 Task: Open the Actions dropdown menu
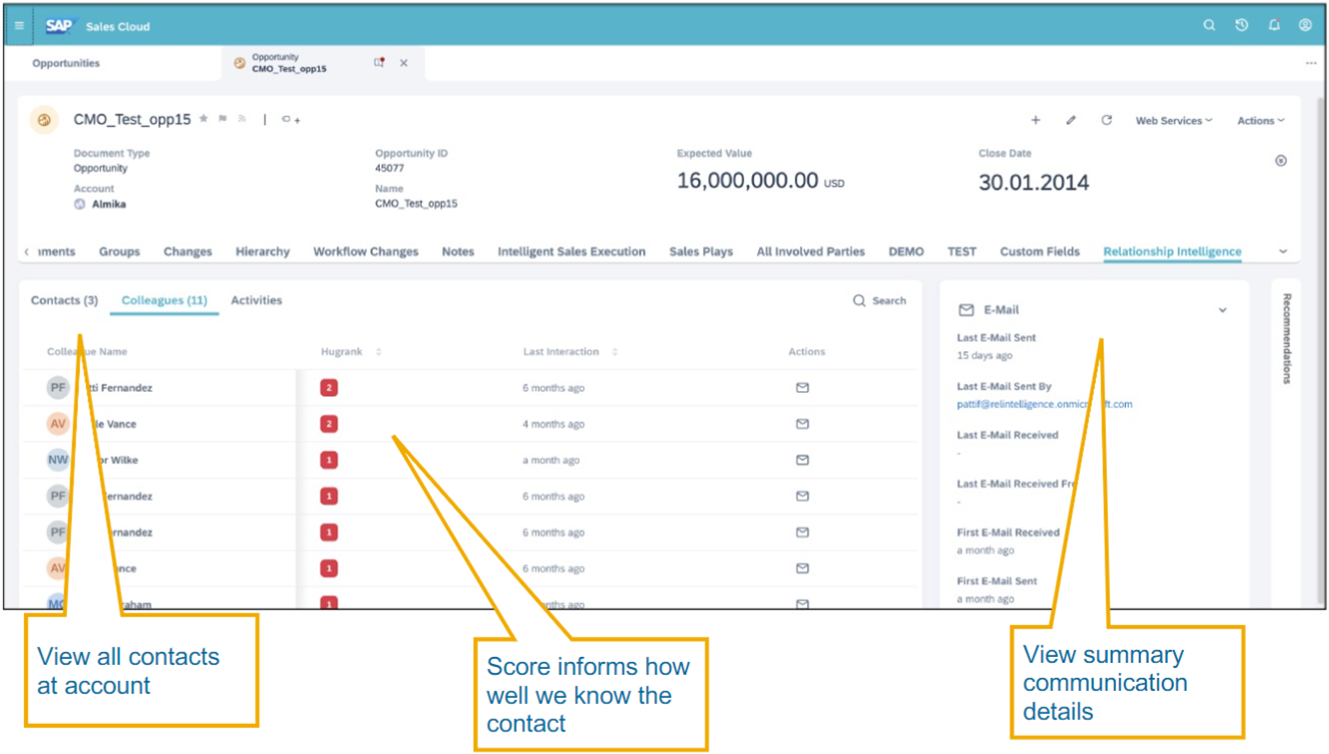click(x=1261, y=121)
